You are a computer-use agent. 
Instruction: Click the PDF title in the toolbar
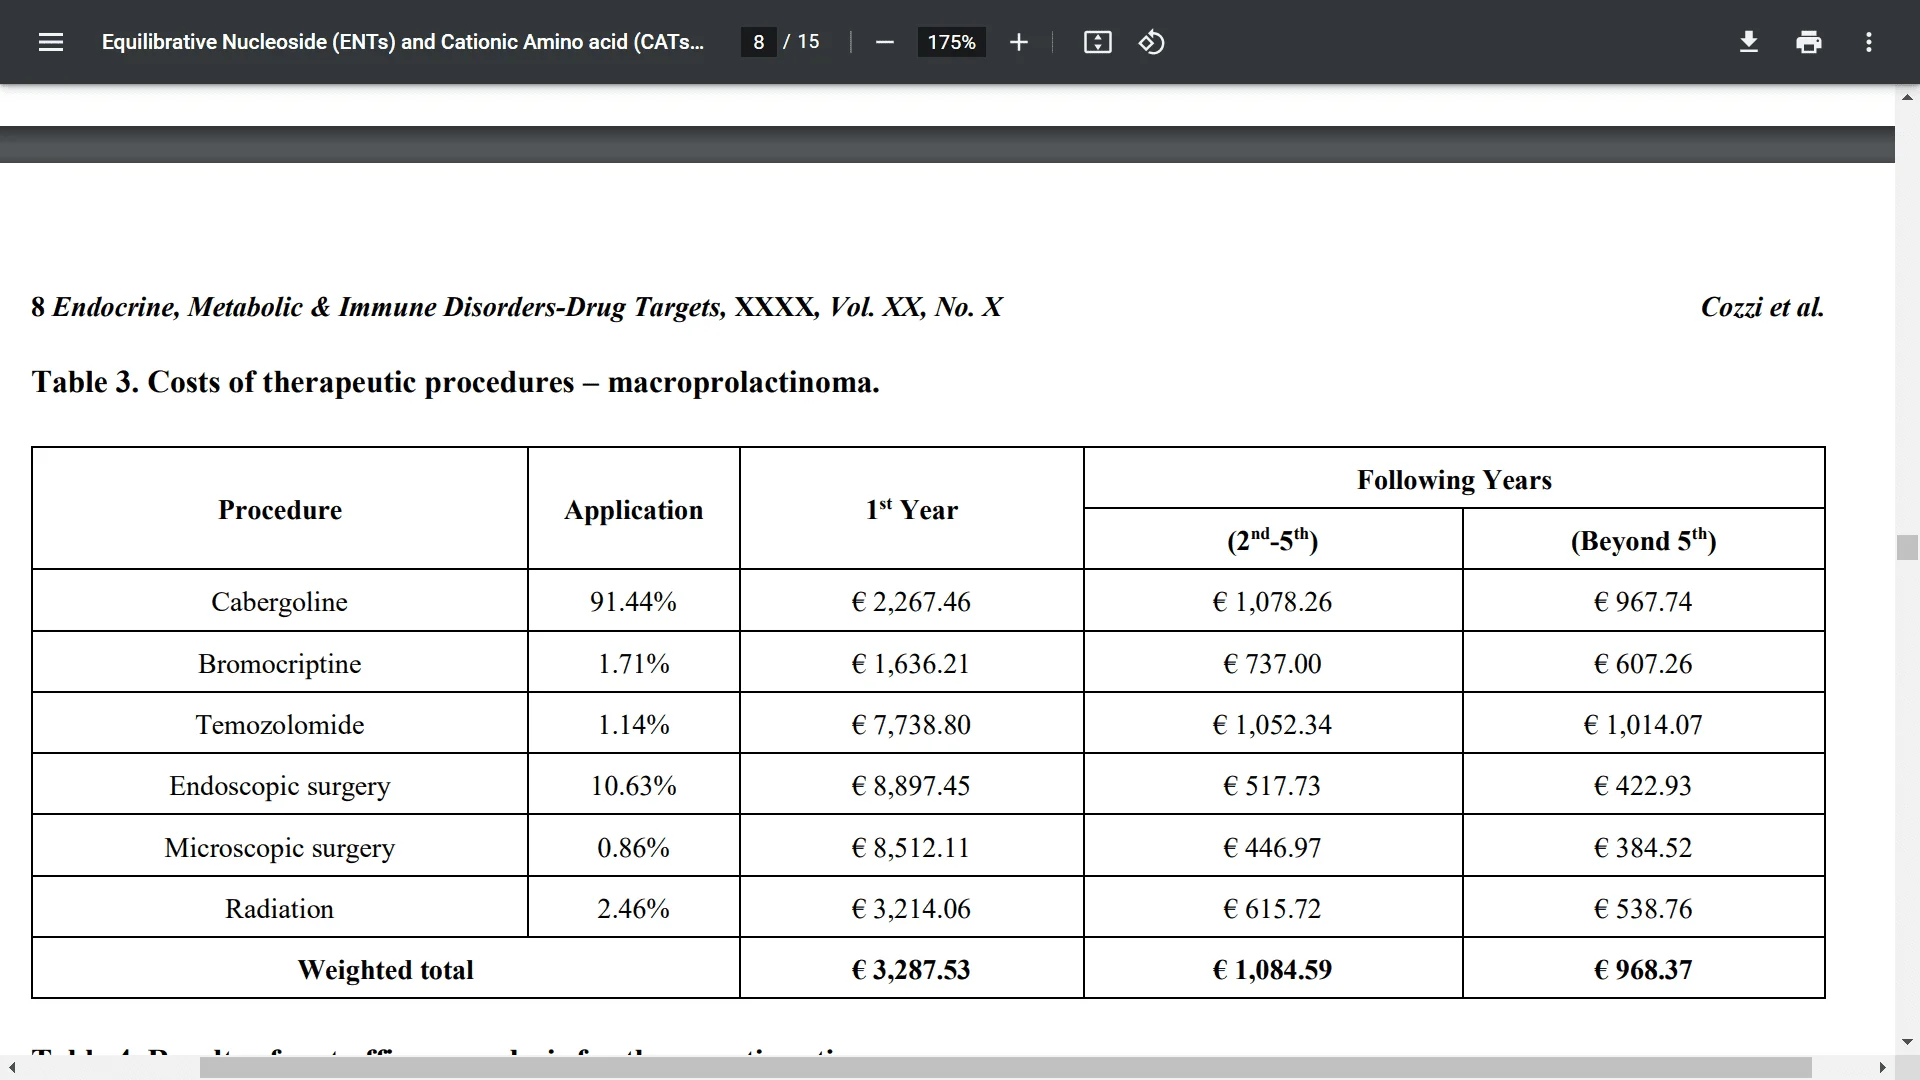(x=402, y=42)
